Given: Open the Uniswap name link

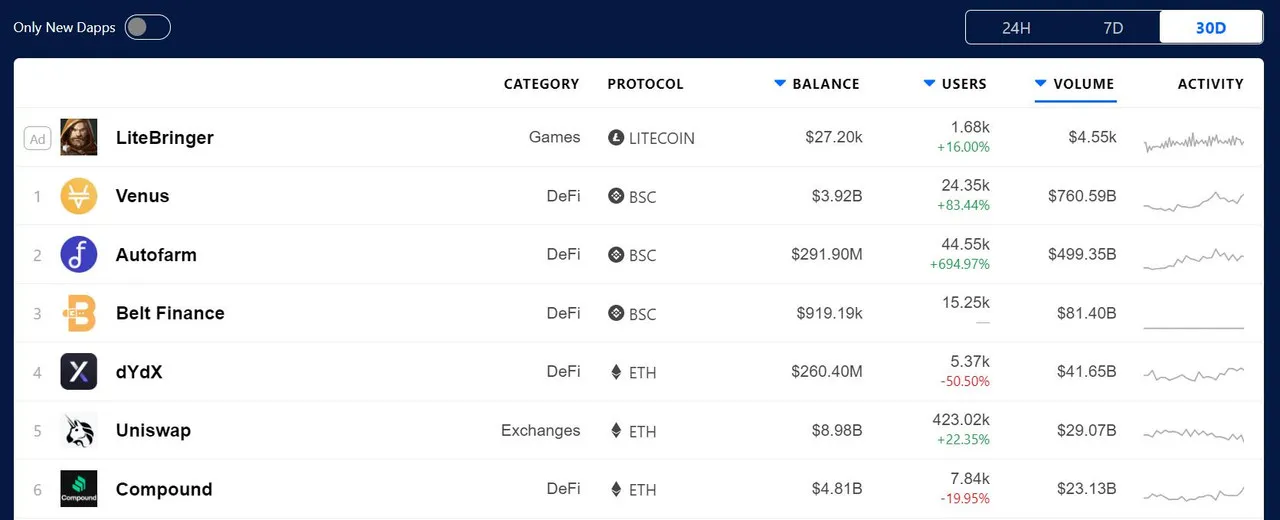Looking at the screenshot, I should [153, 430].
